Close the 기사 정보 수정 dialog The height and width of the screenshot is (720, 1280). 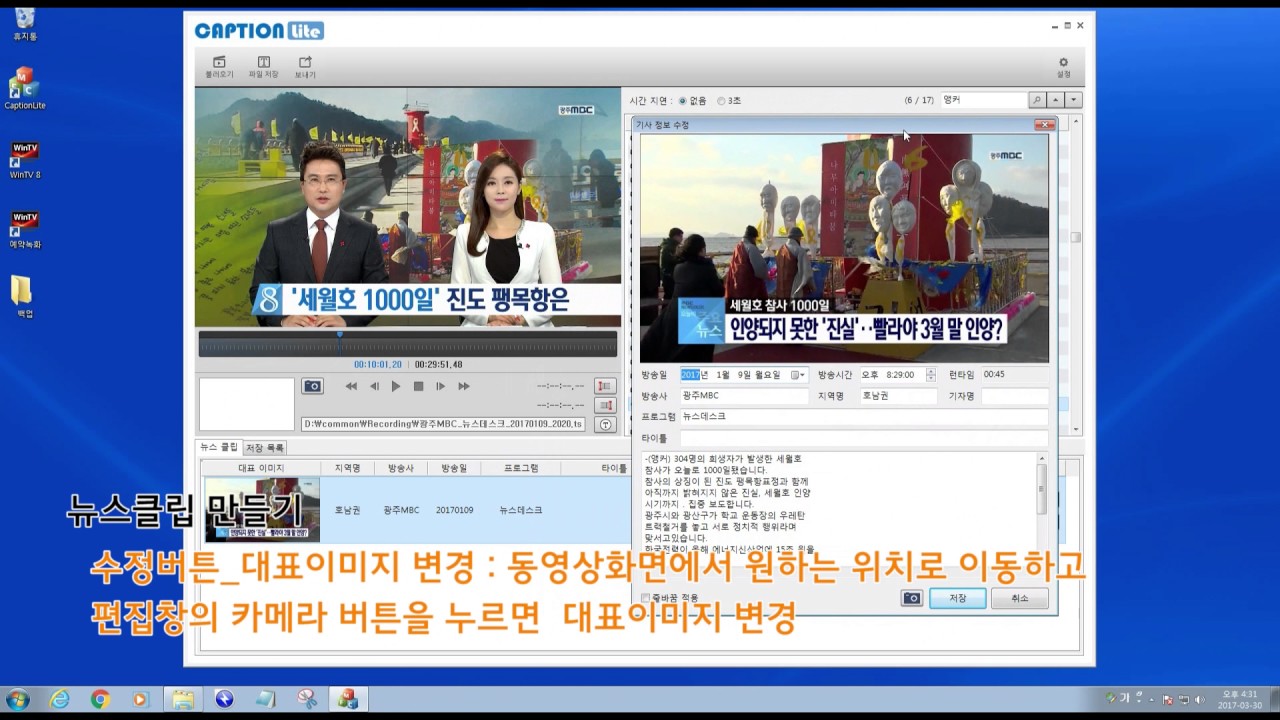(x=1045, y=125)
